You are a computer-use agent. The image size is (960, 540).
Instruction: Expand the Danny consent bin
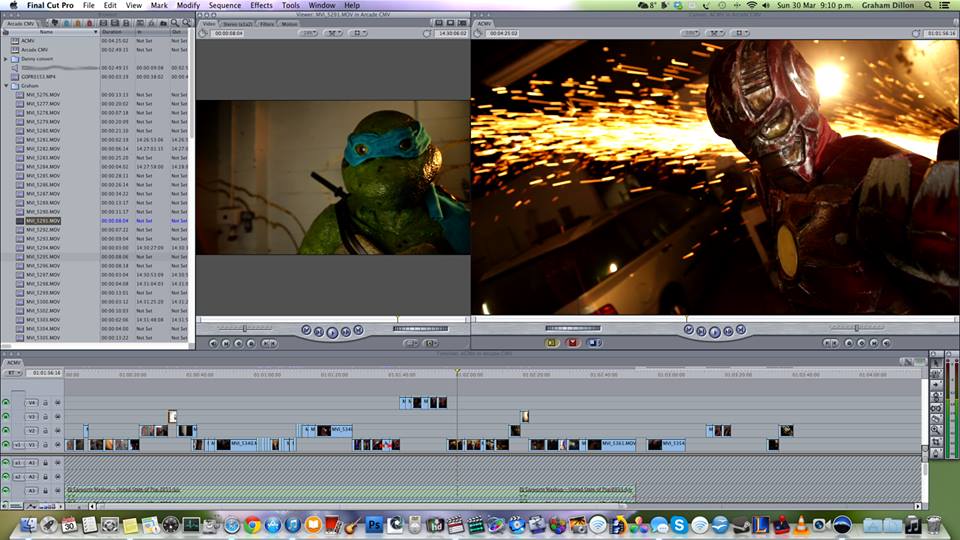pyautogui.click(x=6, y=59)
